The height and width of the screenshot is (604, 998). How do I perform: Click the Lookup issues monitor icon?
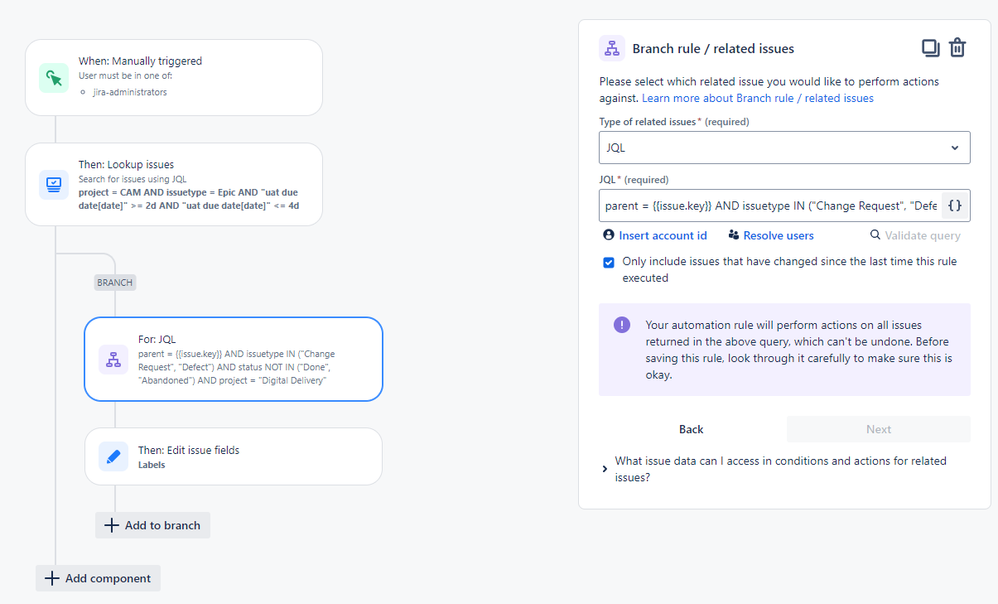[54, 185]
